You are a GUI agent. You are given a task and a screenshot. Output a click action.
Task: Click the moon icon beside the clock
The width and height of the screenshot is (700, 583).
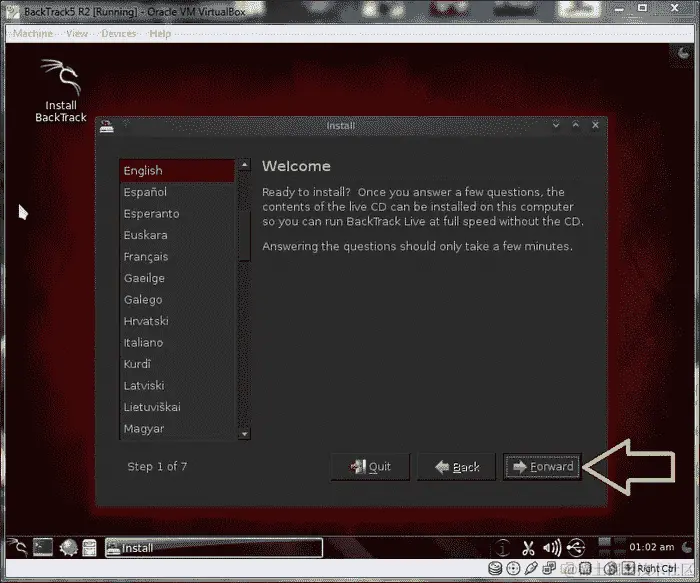[x=686, y=547]
